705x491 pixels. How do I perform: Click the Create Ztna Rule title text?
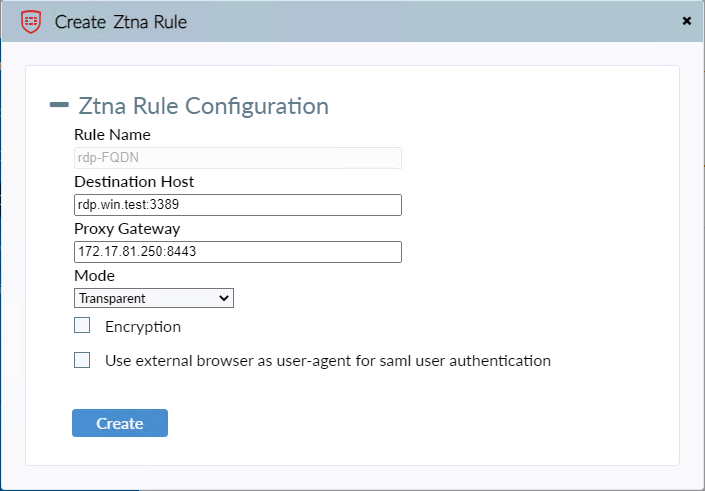point(120,21)
